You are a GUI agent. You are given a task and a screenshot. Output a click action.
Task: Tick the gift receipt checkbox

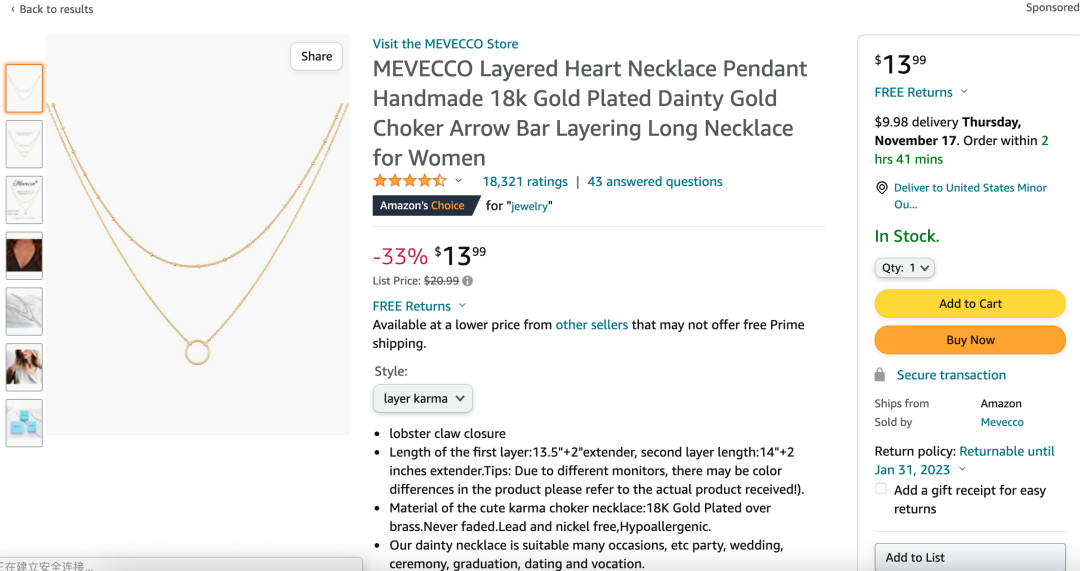pyautogui.click(x=881, y=488)
